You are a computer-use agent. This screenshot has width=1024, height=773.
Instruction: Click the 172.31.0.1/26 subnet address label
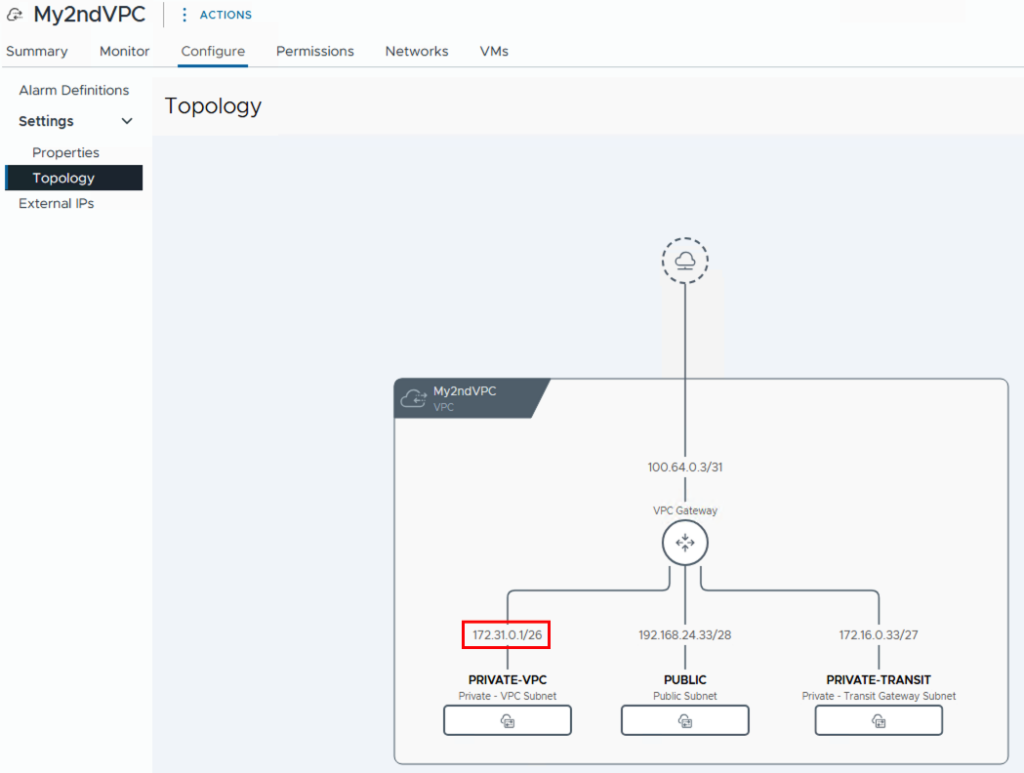[508, 634]
